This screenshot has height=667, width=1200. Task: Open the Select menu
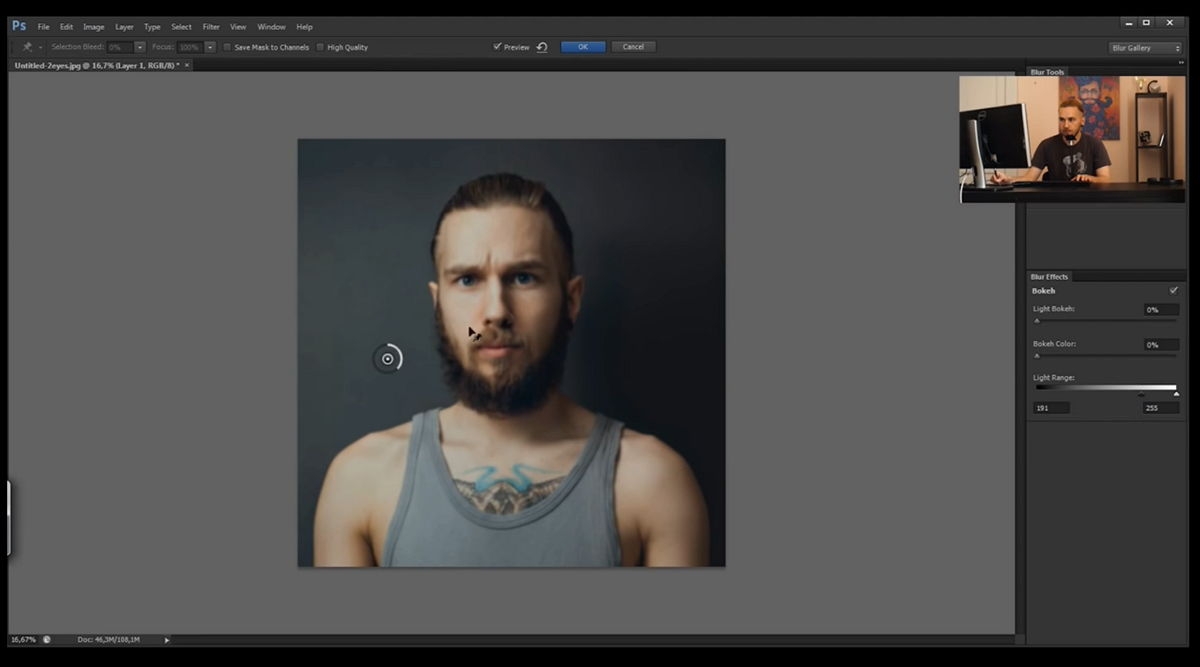point(181,27)
